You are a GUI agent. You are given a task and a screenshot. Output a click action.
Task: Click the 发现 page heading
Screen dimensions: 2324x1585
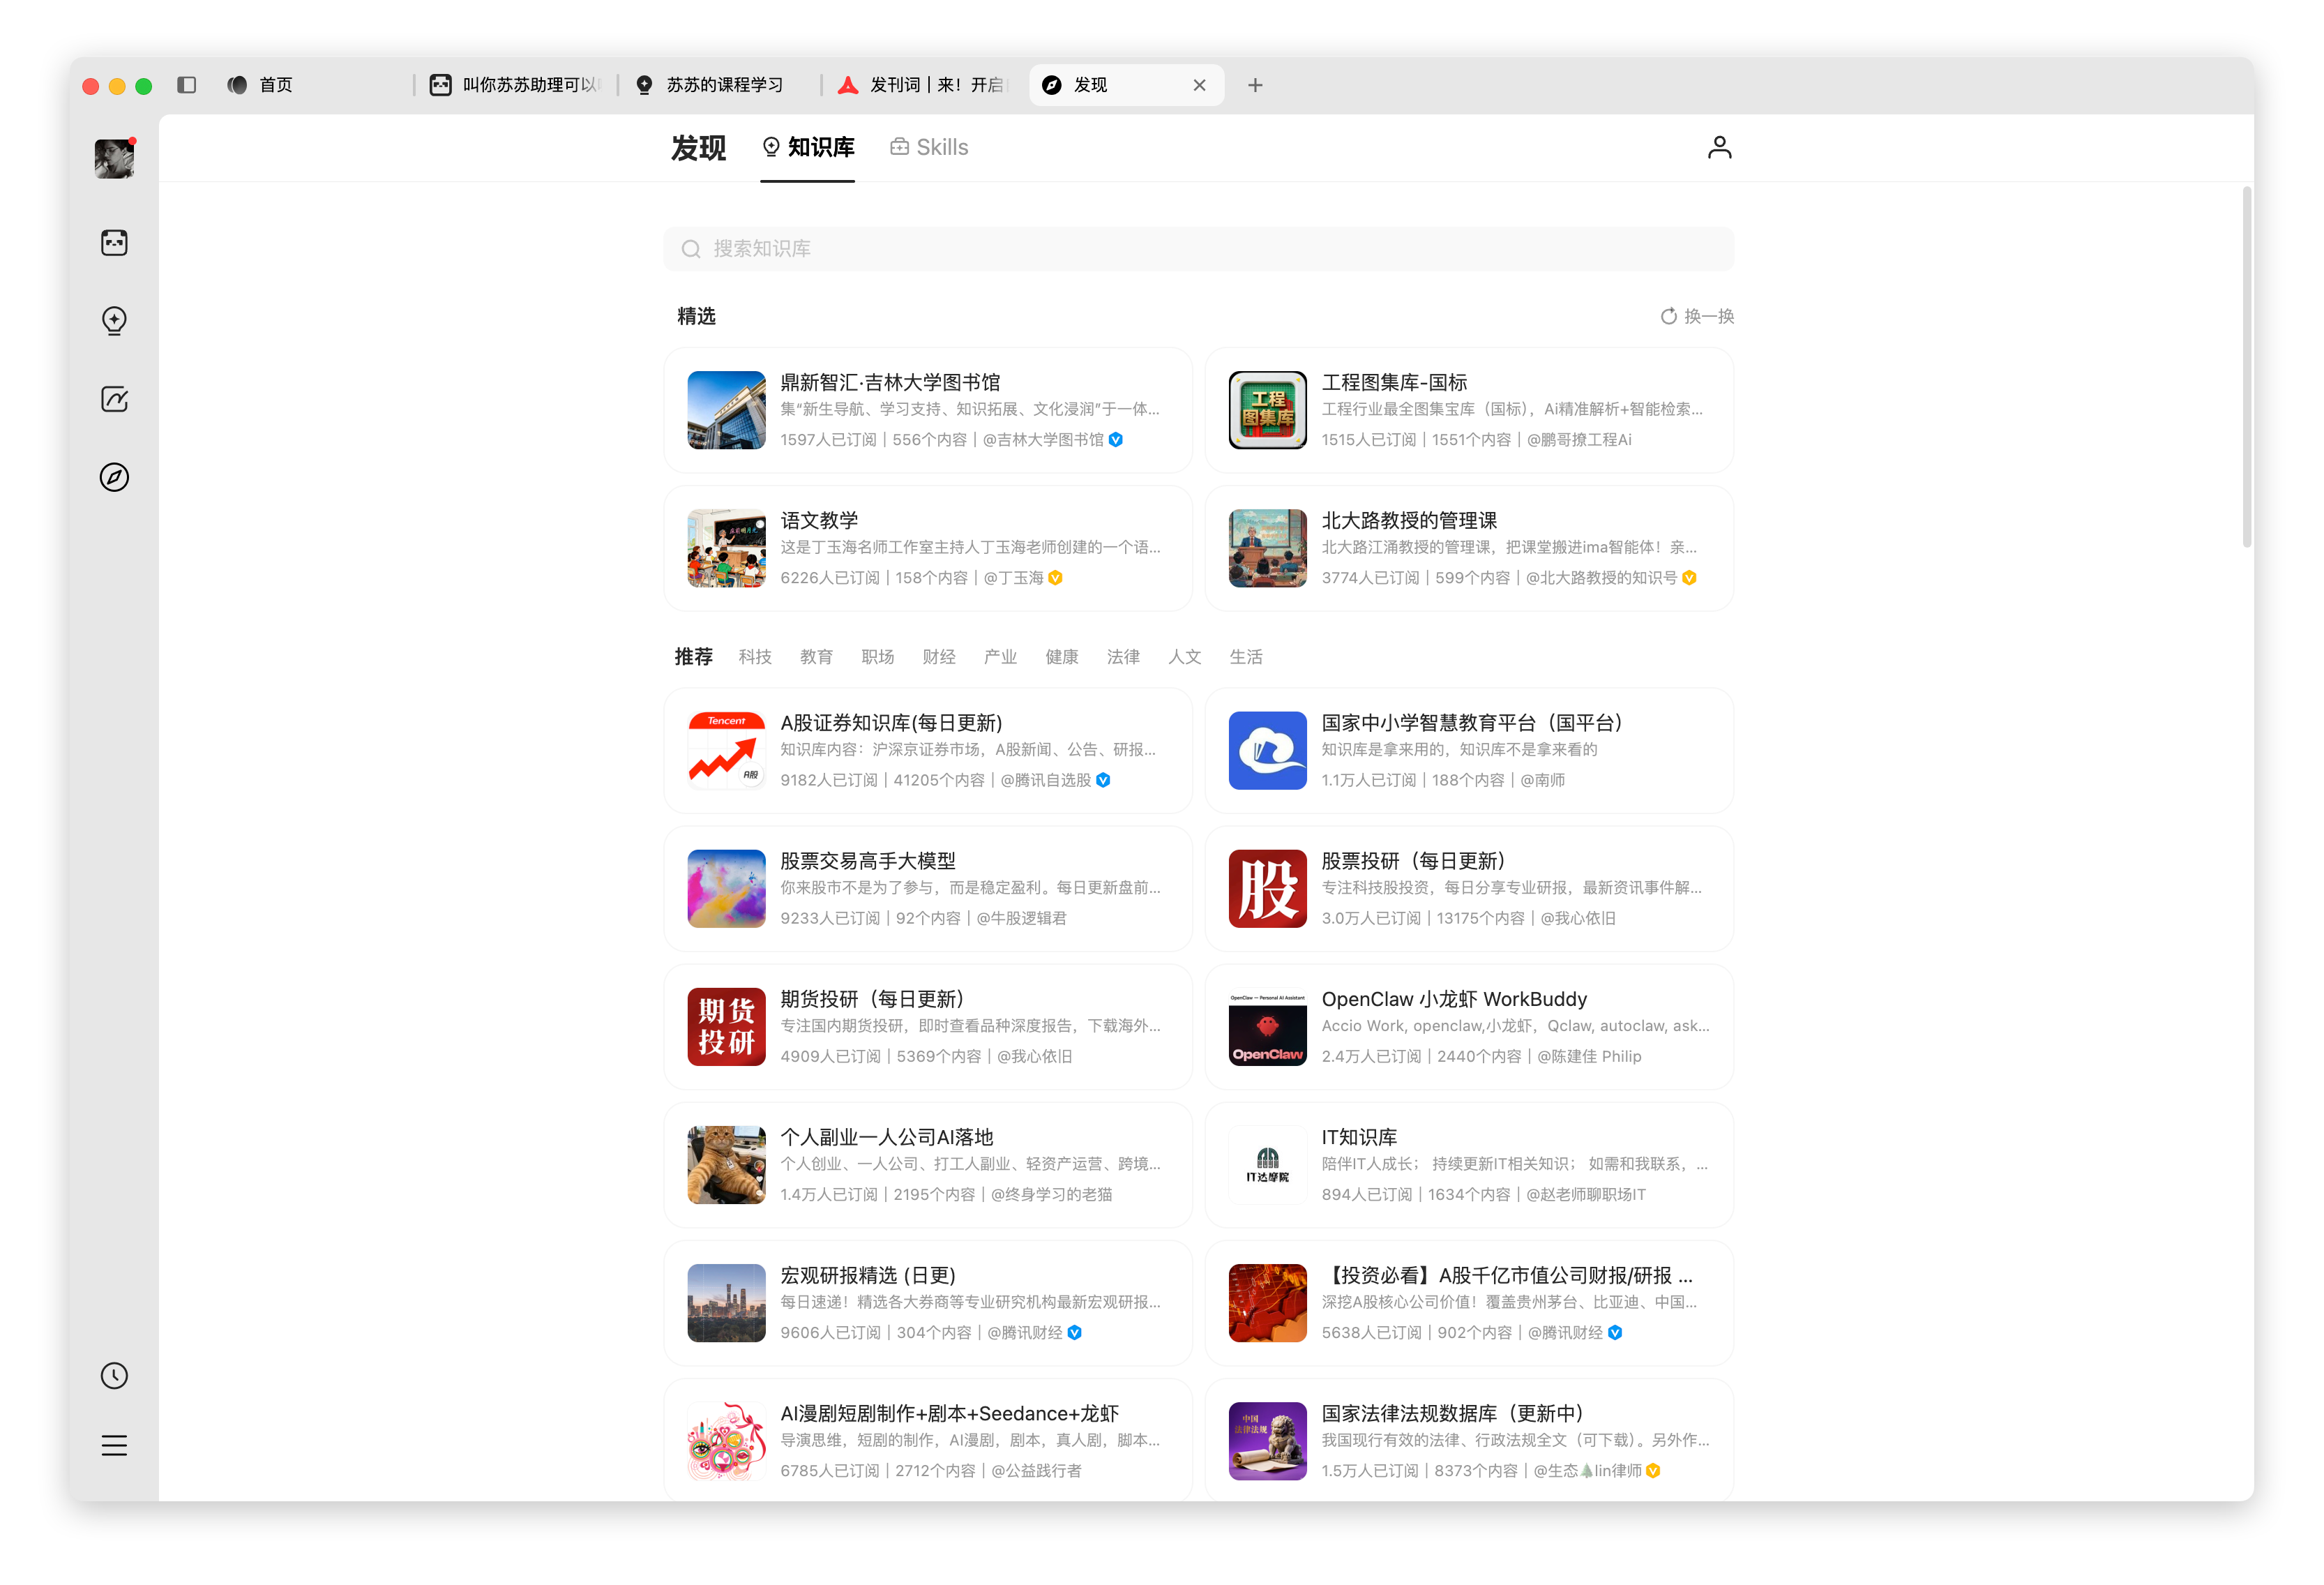[x=698, y=147]
